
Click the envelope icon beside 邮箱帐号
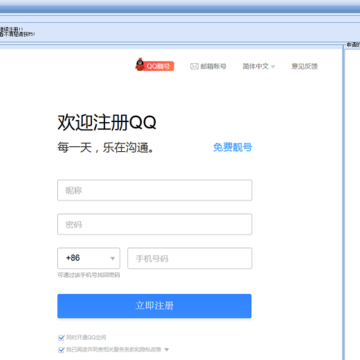194,66
